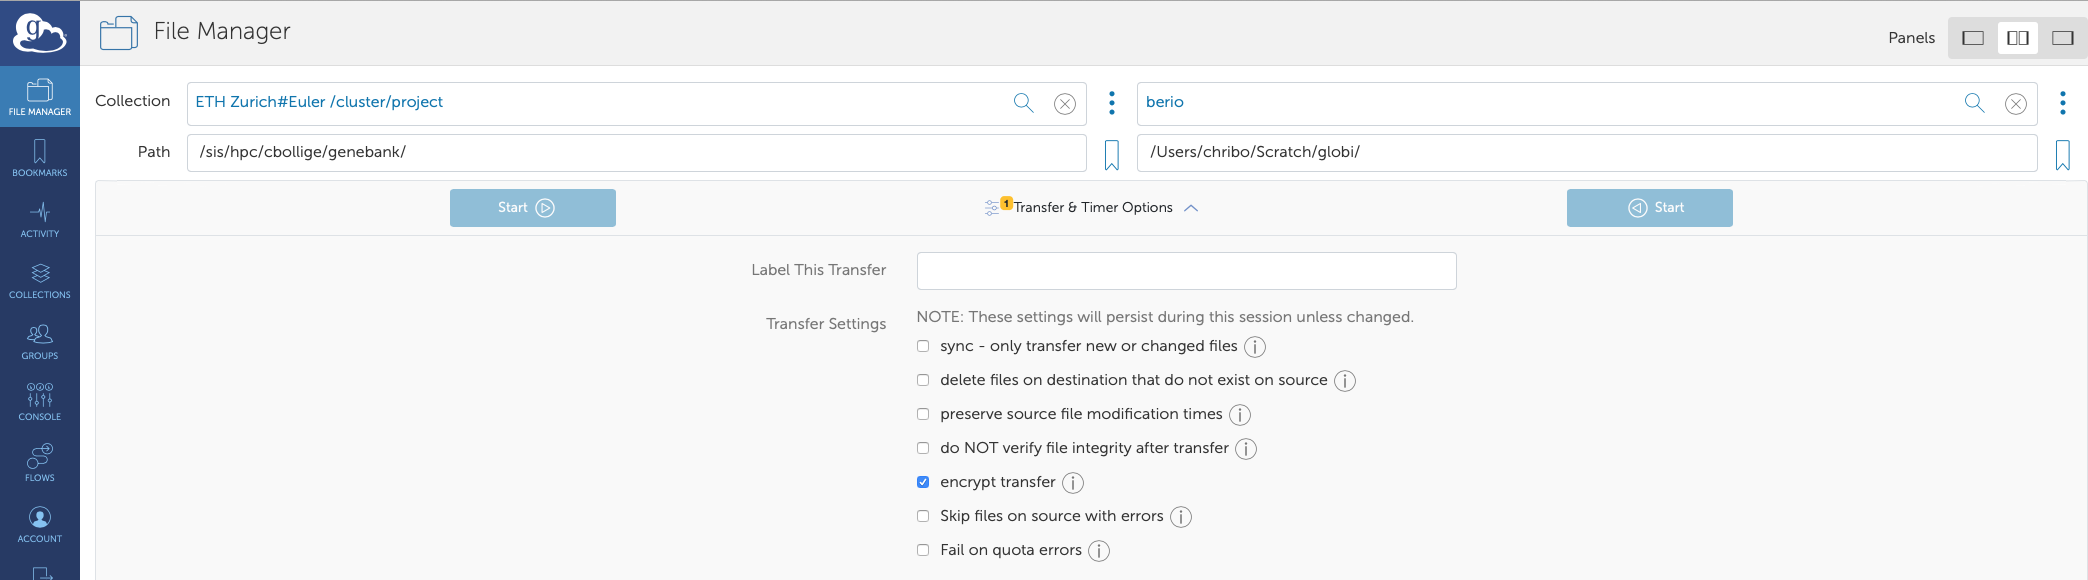Show info for do NOT verify integrity

[1246, 449]
